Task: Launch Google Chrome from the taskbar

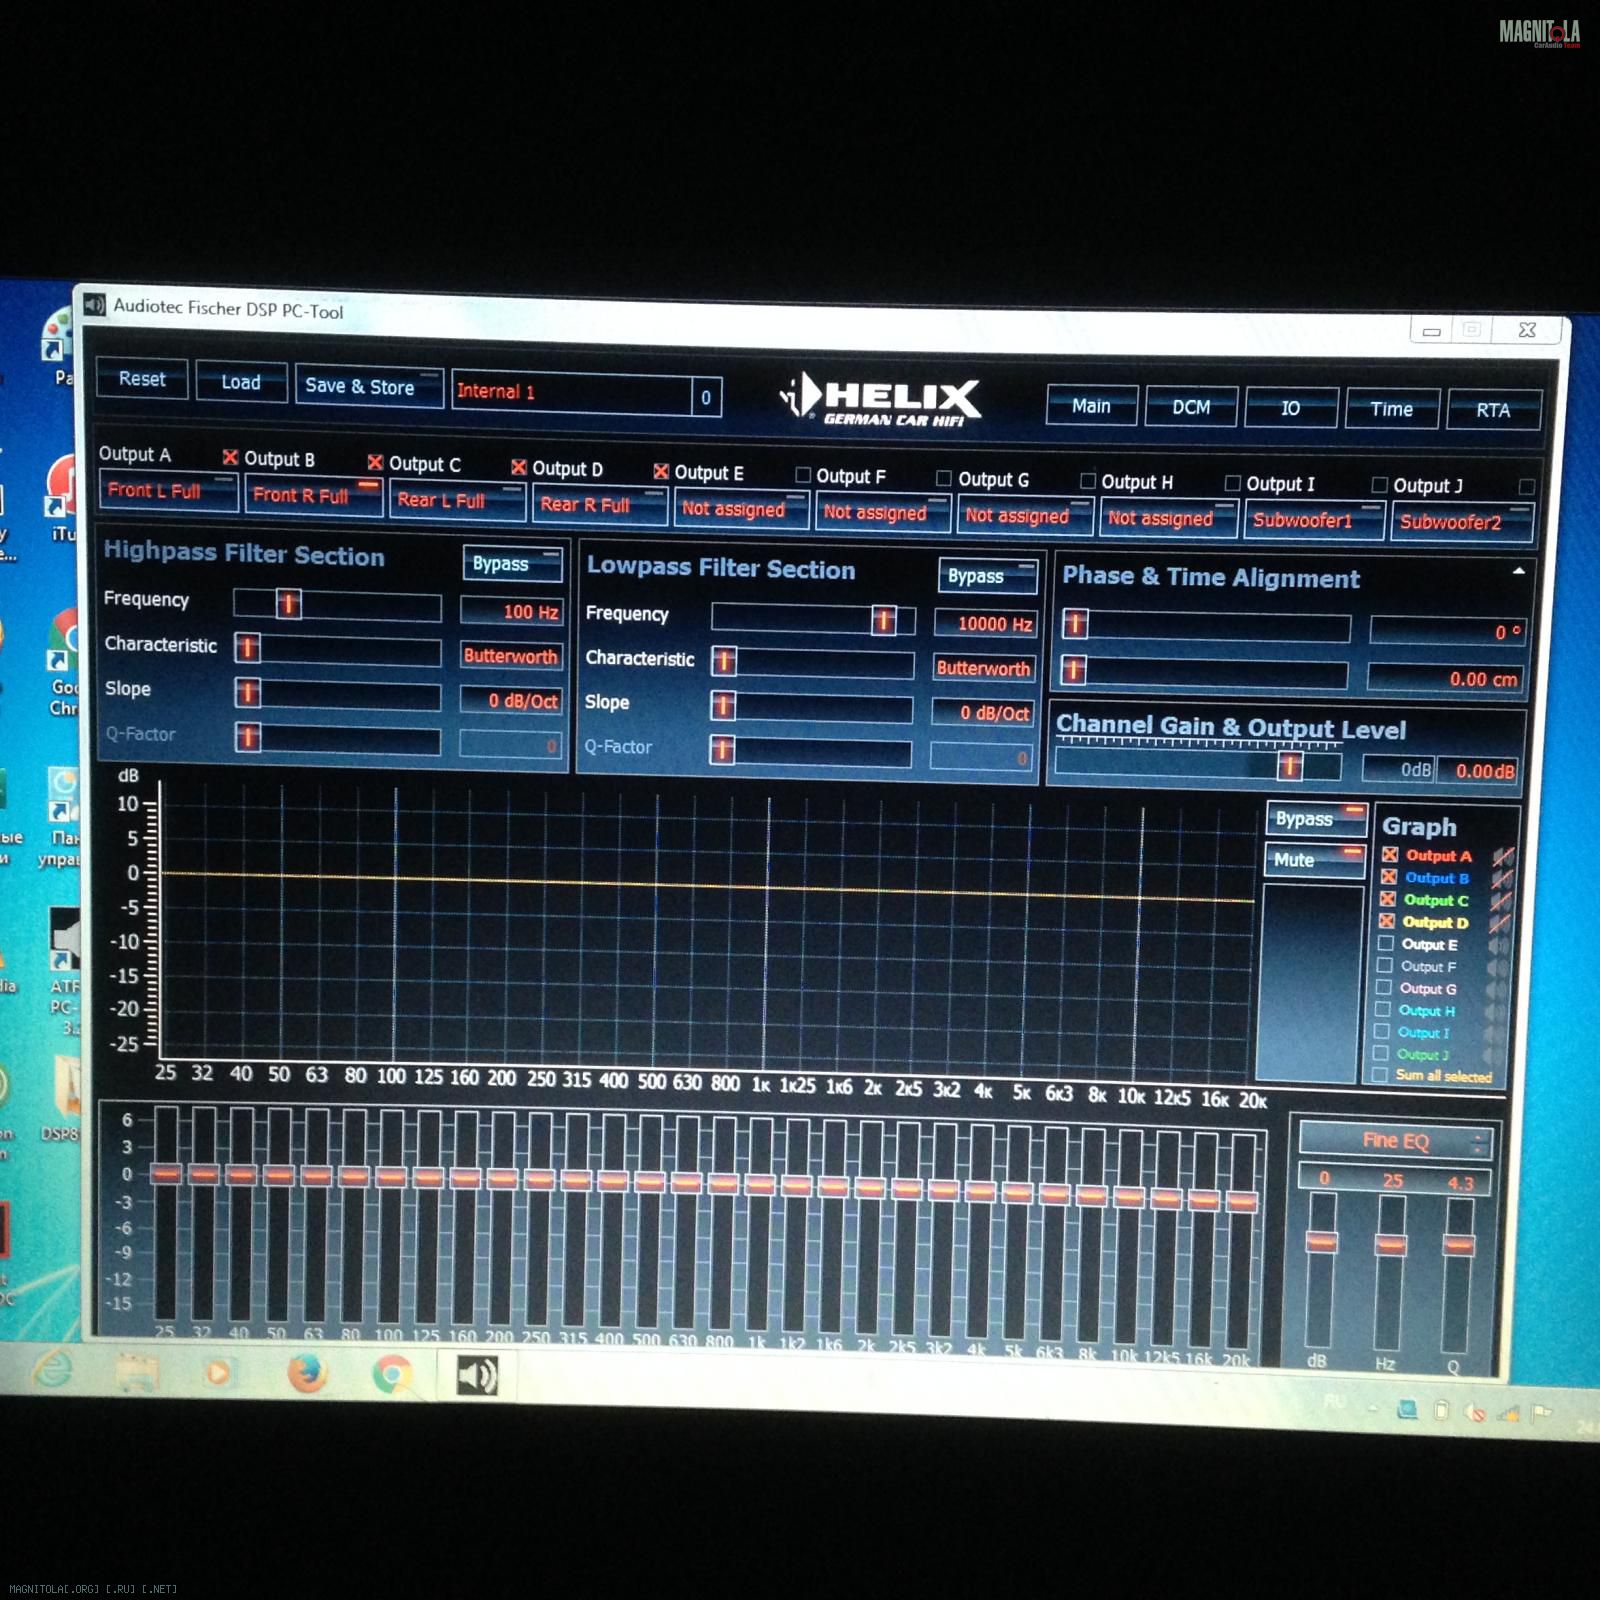Action: [x=392, y=1375]
